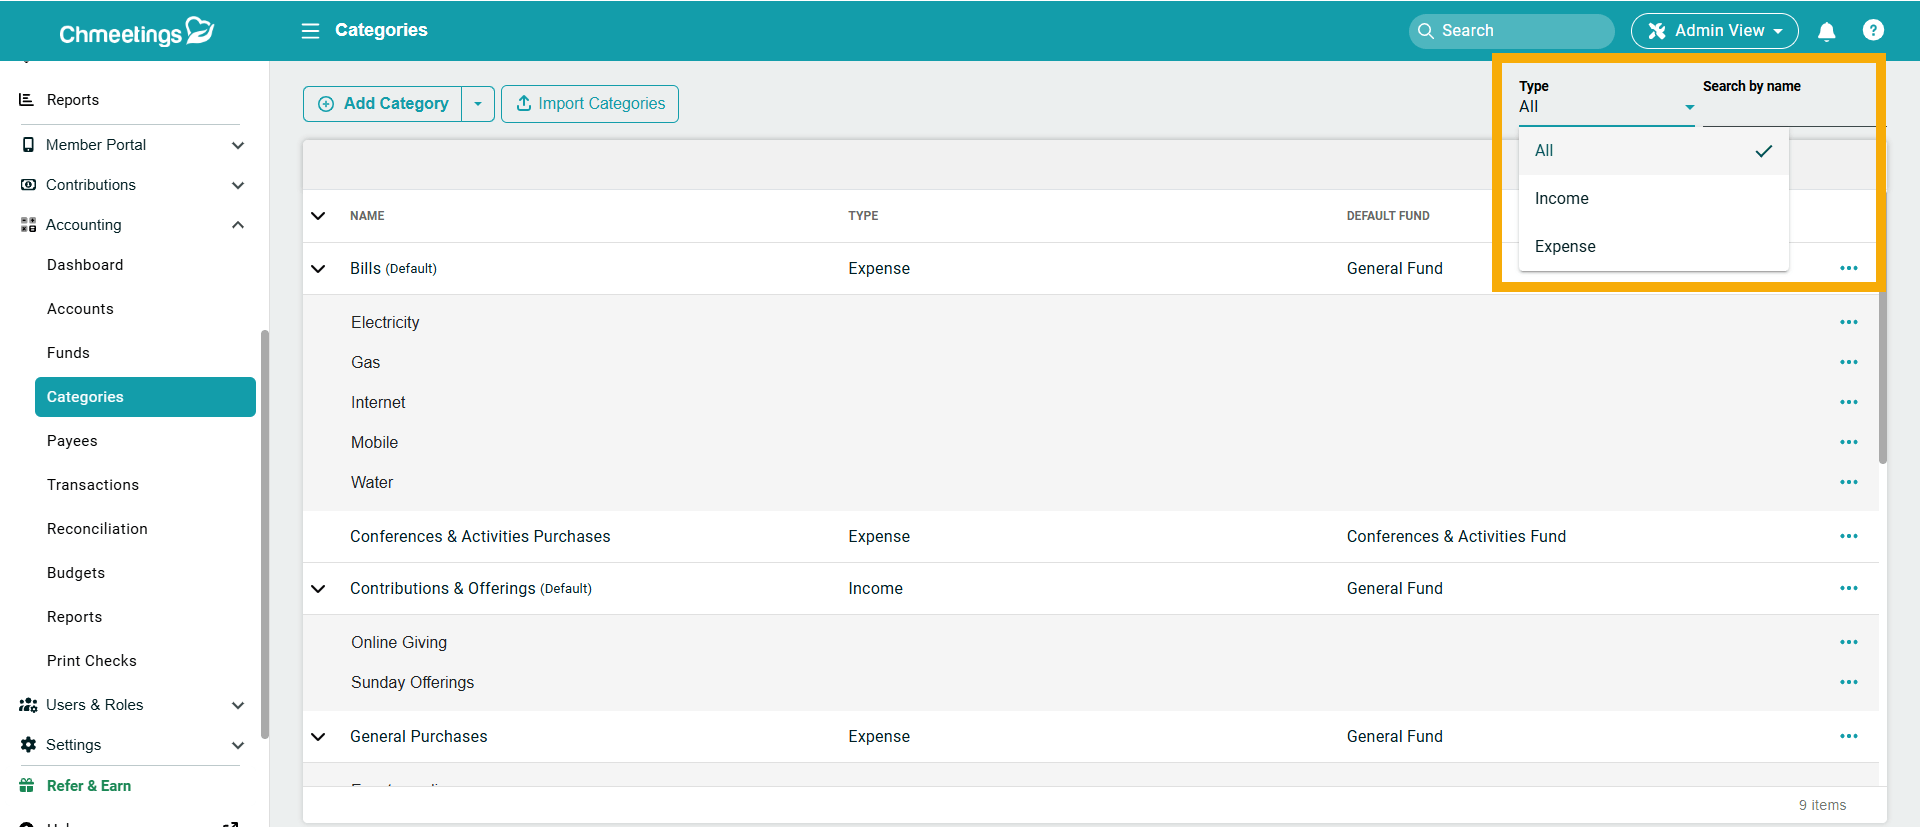The height and width of the screenshot is (827, 1920).
Task: Open more options for General Purchases
Action: 1848,736
